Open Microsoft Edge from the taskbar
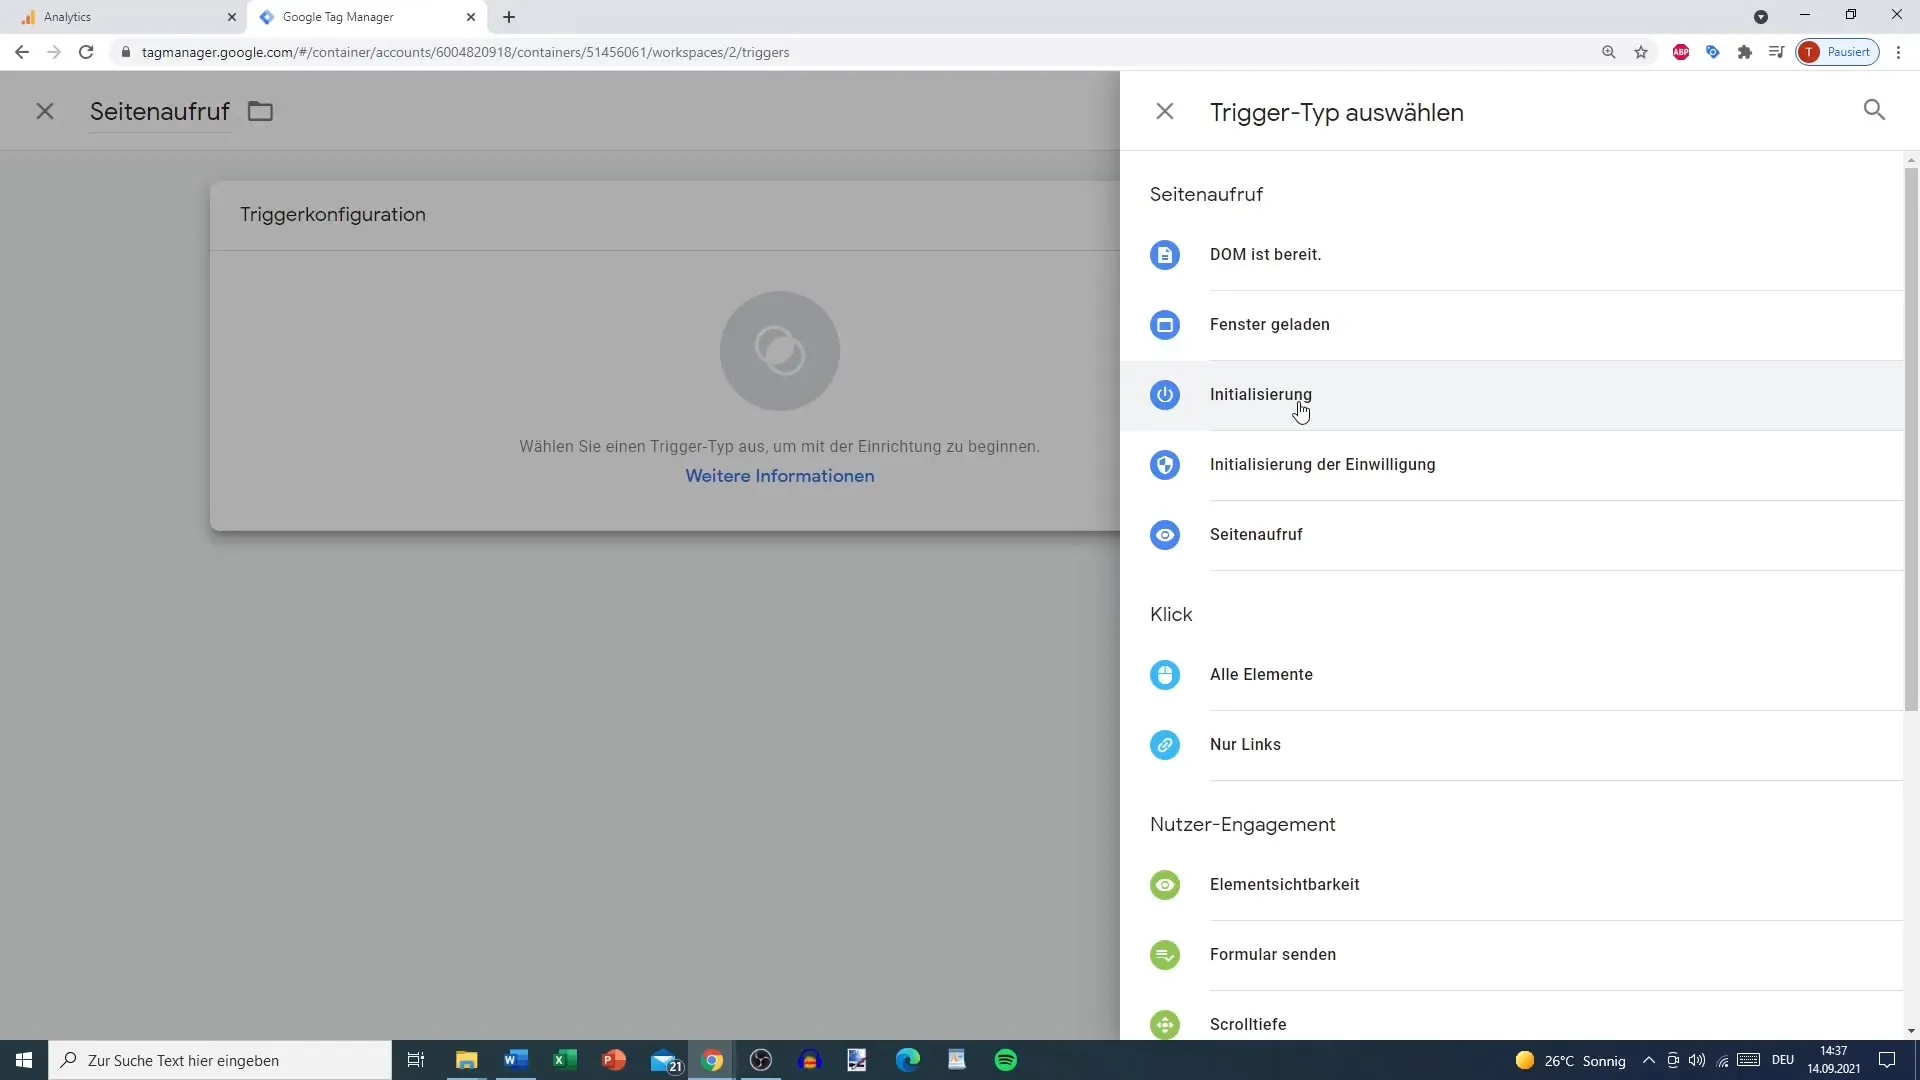This screenshot has height=1080, width=1920. (908, 1060)
